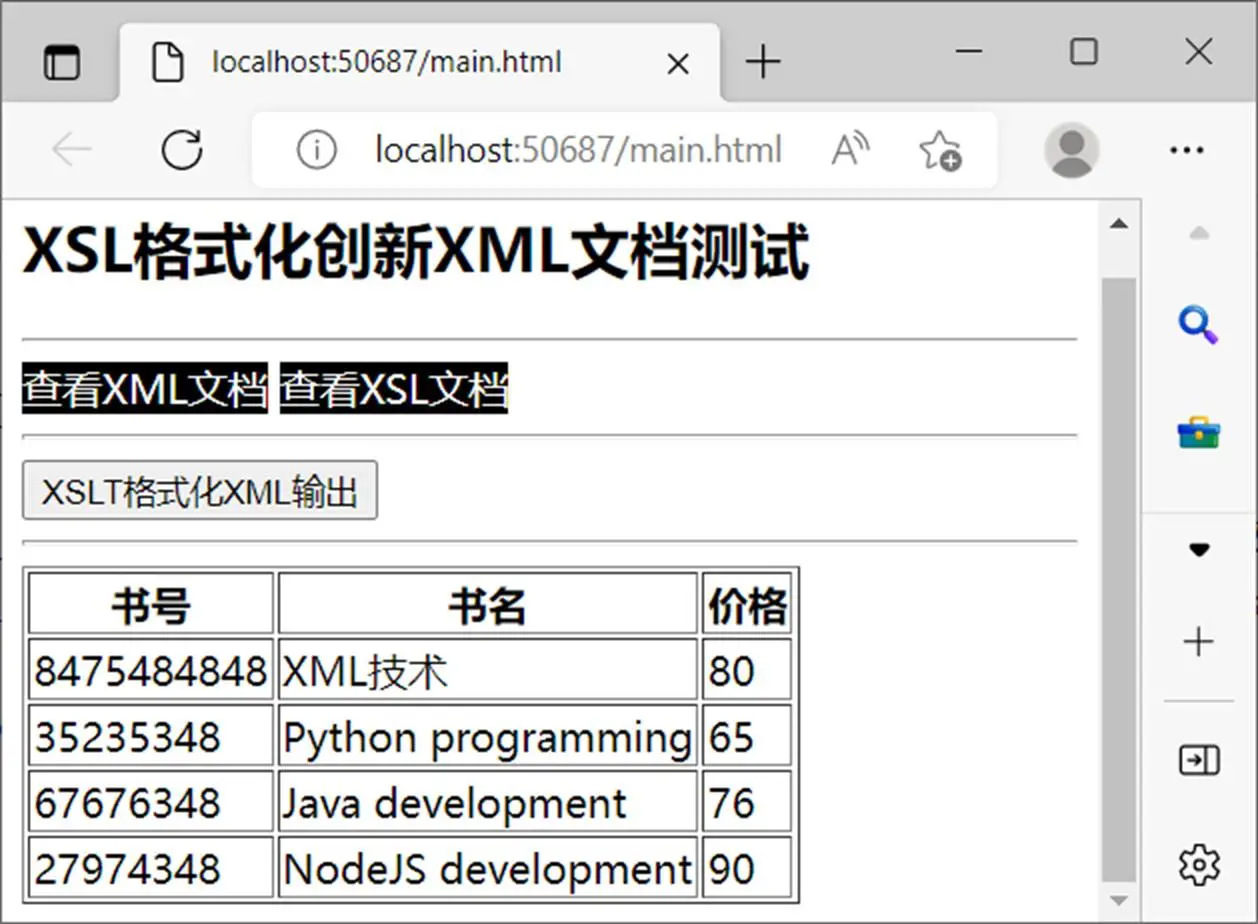Image resolution: width=1258 pixels, height=924 pixels.
Task: Select cell 67676348
Action: [x=151, y=802]
